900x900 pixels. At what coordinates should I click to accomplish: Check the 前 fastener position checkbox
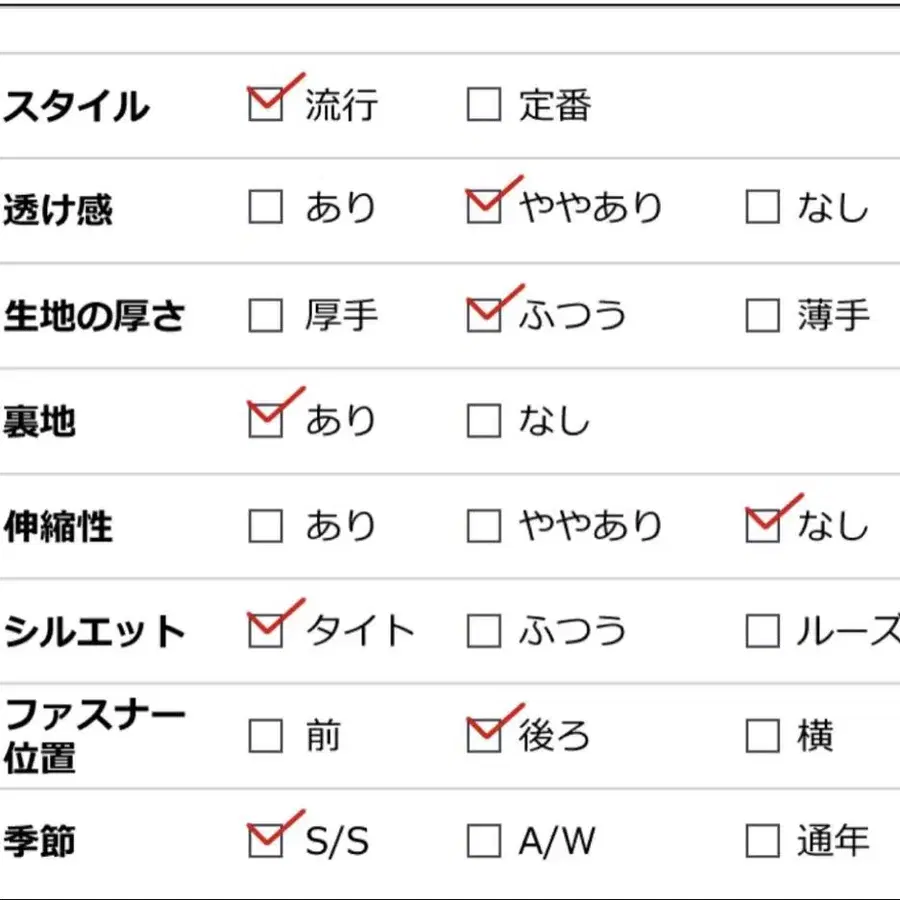tap(265, 737)
